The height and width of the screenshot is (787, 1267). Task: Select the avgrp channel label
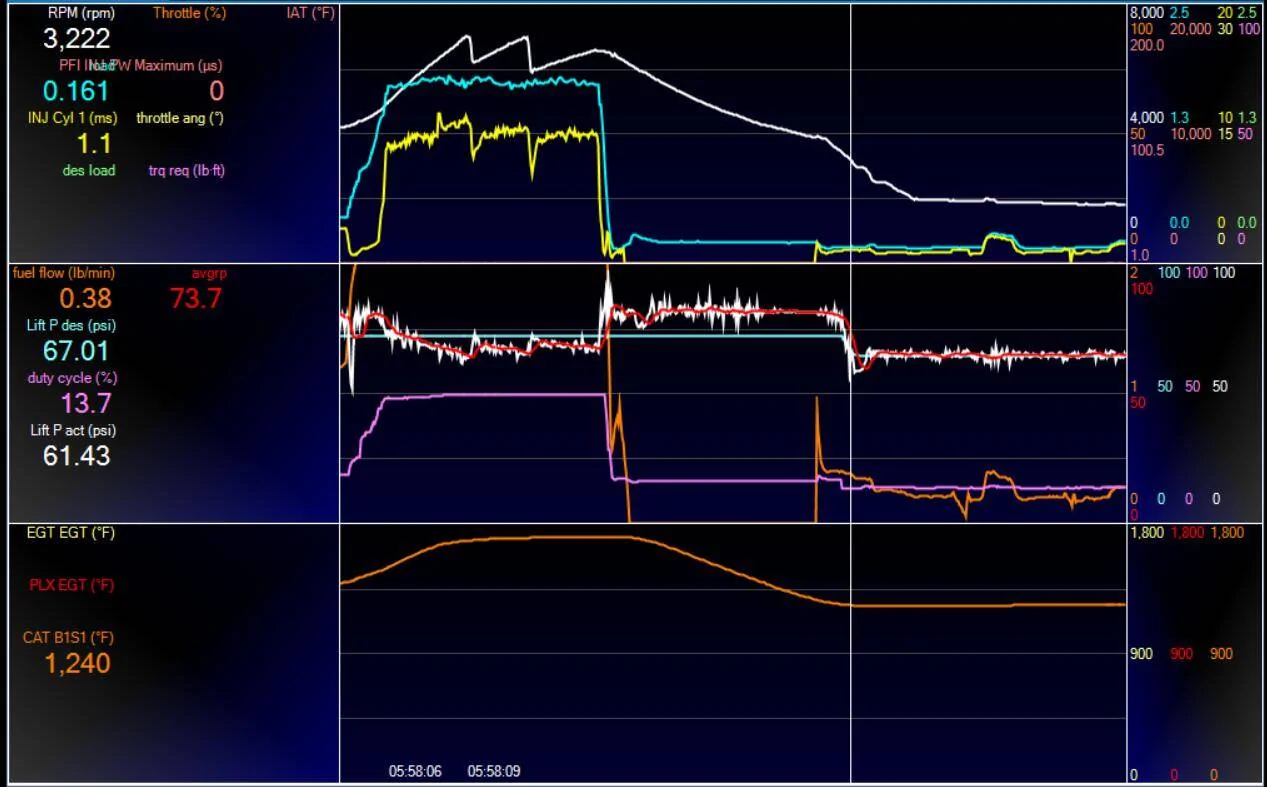pyautogui.click(x=209, y=272)
